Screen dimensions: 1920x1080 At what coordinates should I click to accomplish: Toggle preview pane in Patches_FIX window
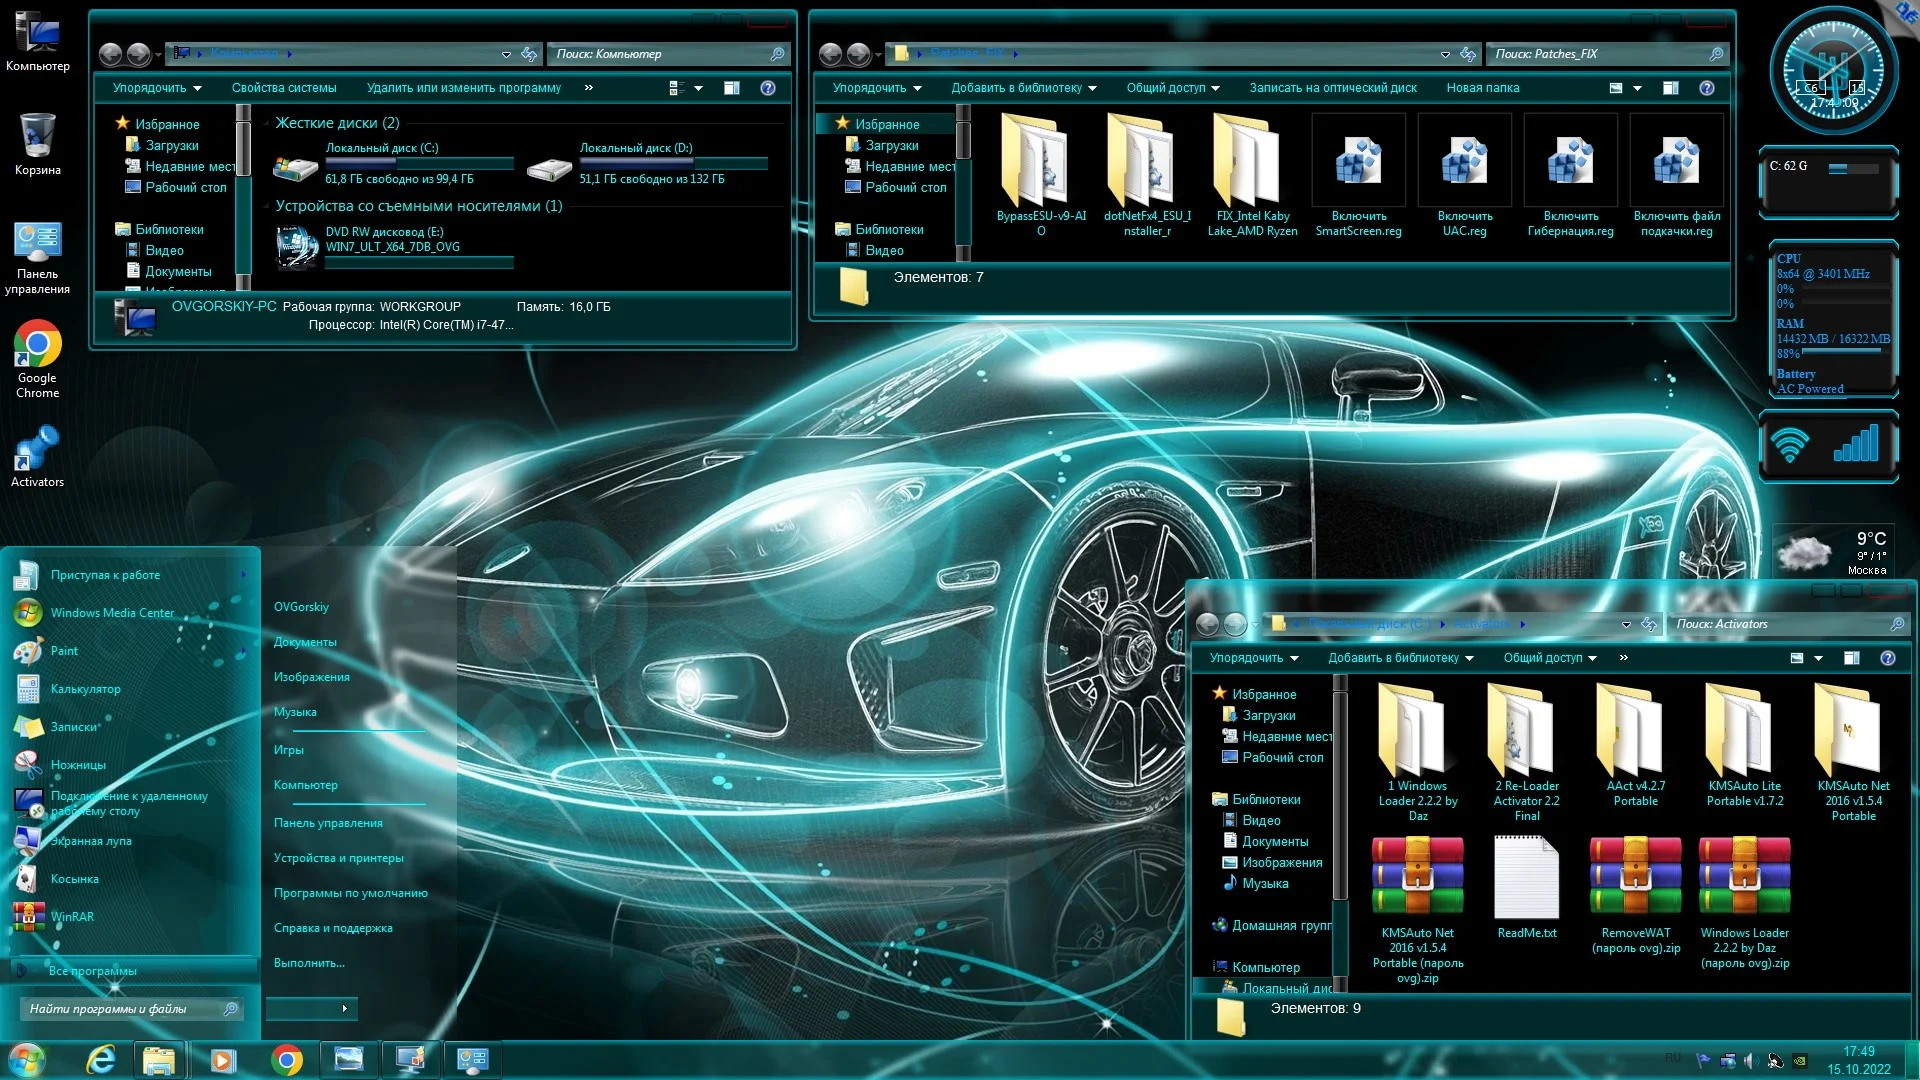pos(1670,88)
